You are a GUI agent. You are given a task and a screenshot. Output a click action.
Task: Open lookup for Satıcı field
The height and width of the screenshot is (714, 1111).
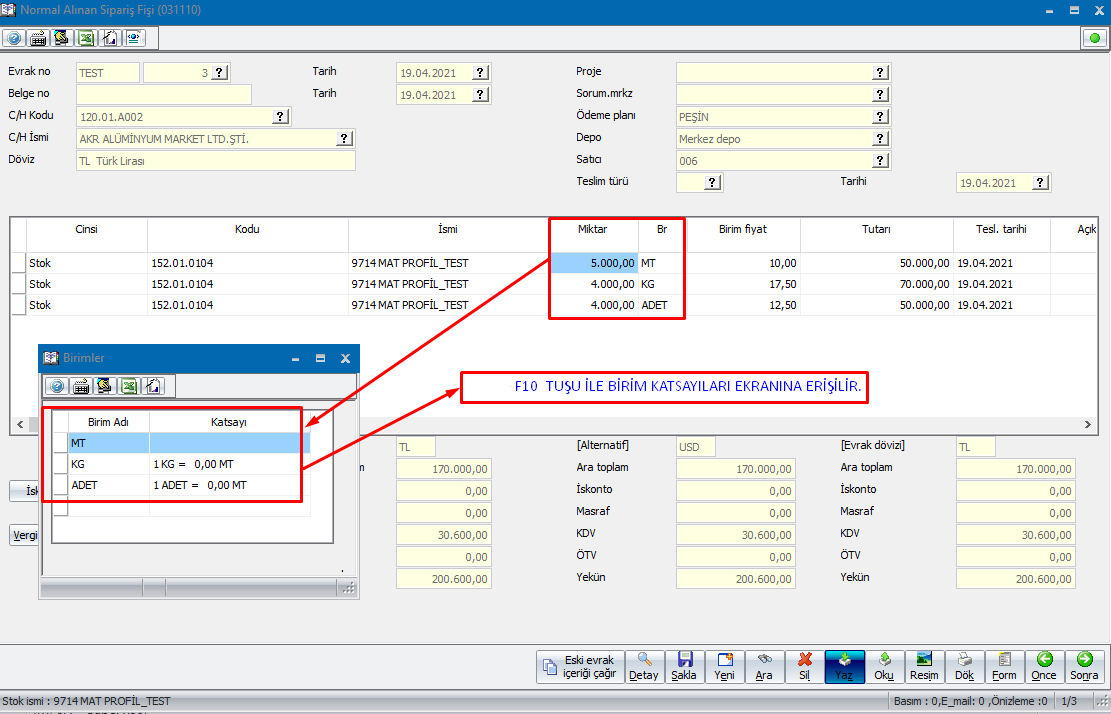(880, 160)
